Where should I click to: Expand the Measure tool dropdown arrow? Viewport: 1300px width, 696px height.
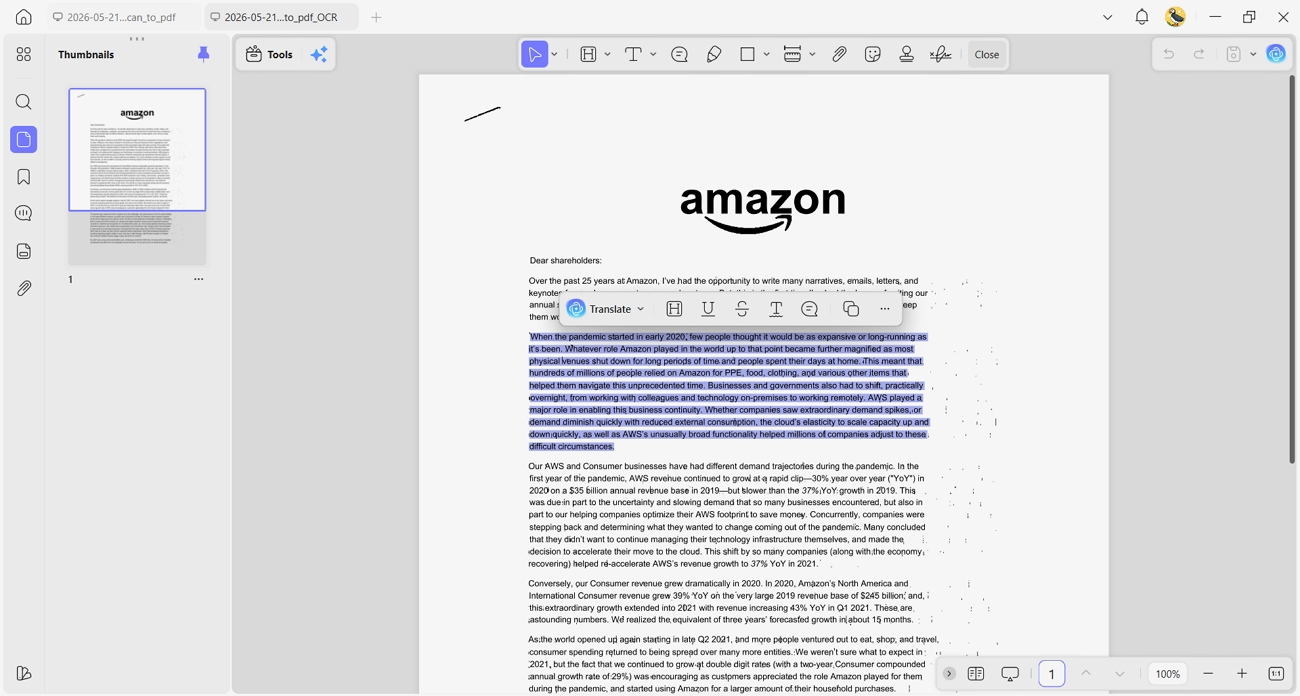coord(812,54)
